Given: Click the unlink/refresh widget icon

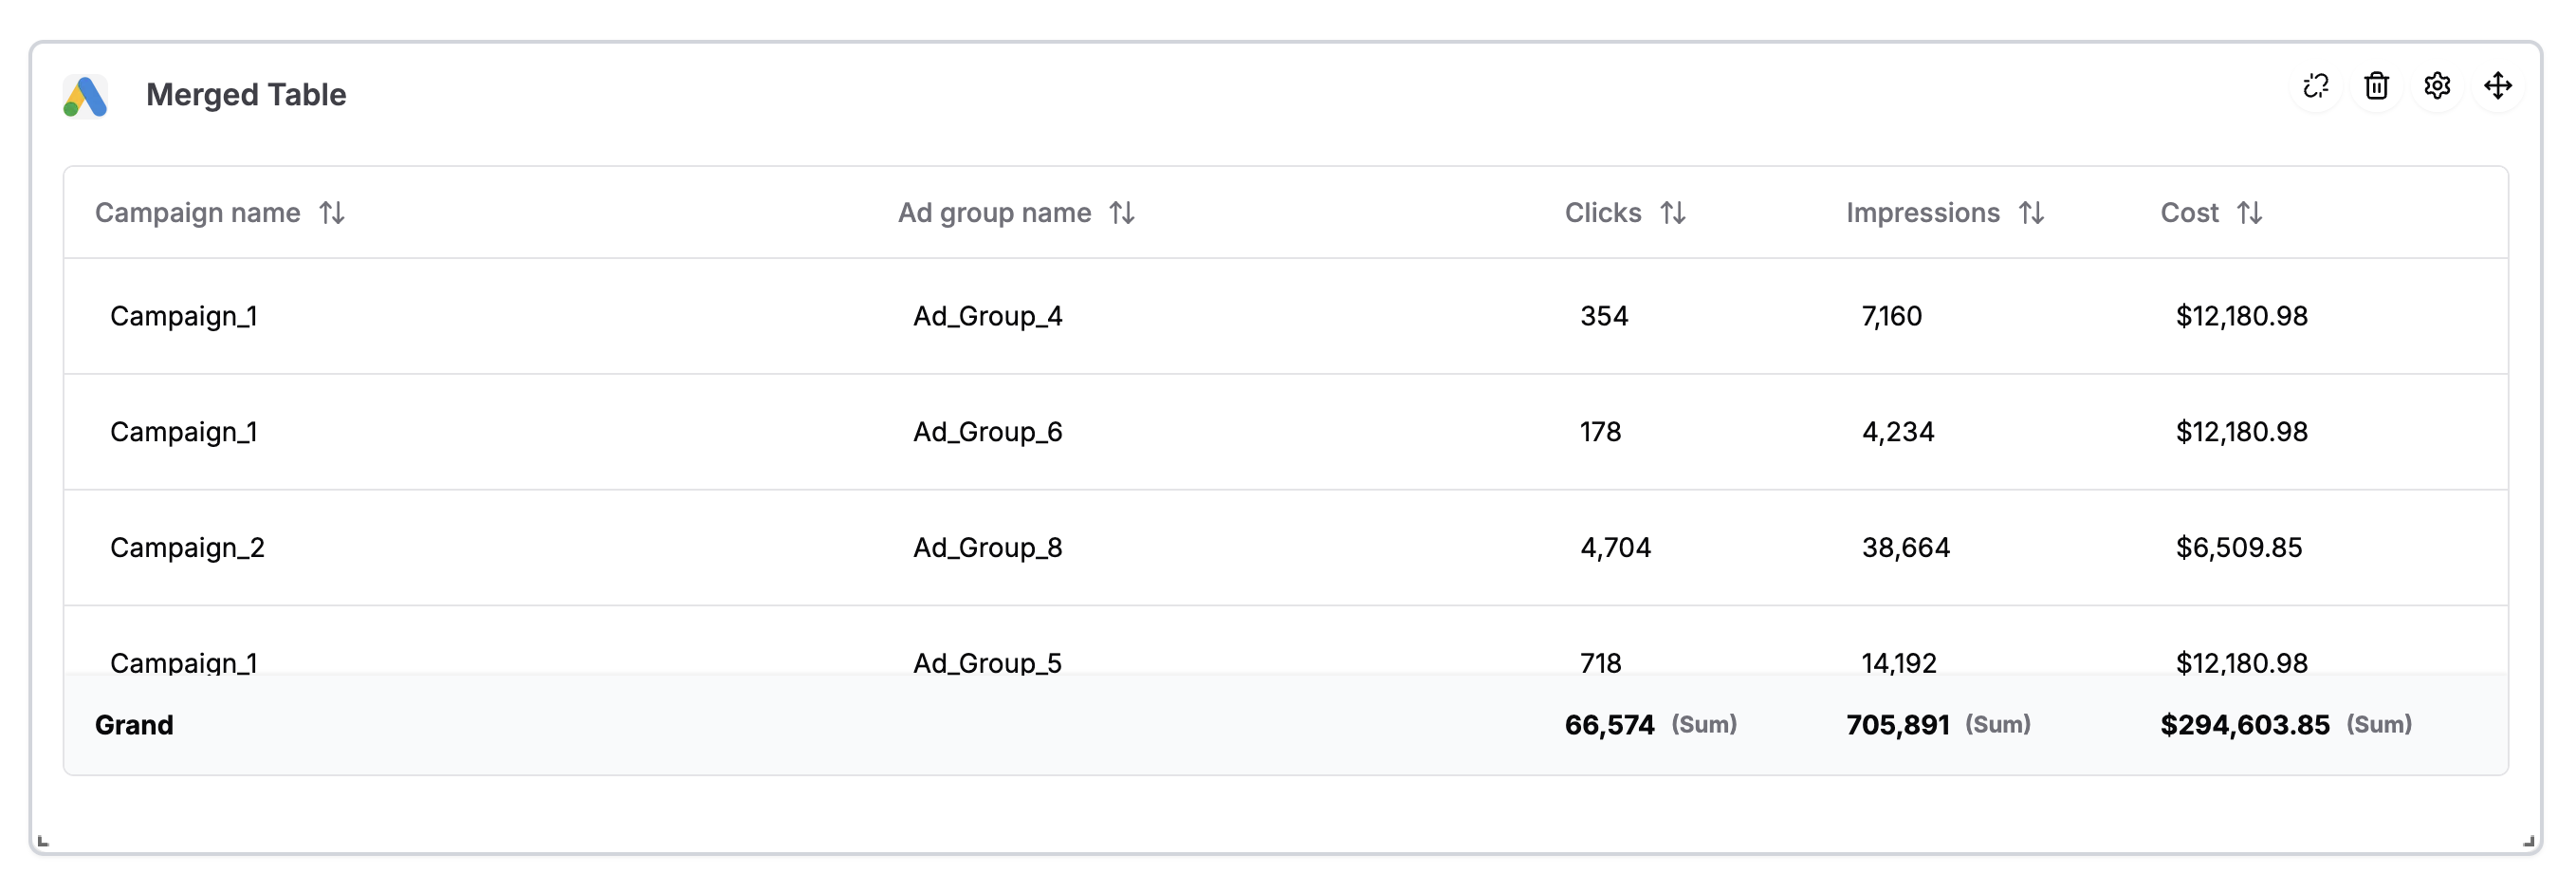Looking at the screenshot, I should [x=2316, y=86].
